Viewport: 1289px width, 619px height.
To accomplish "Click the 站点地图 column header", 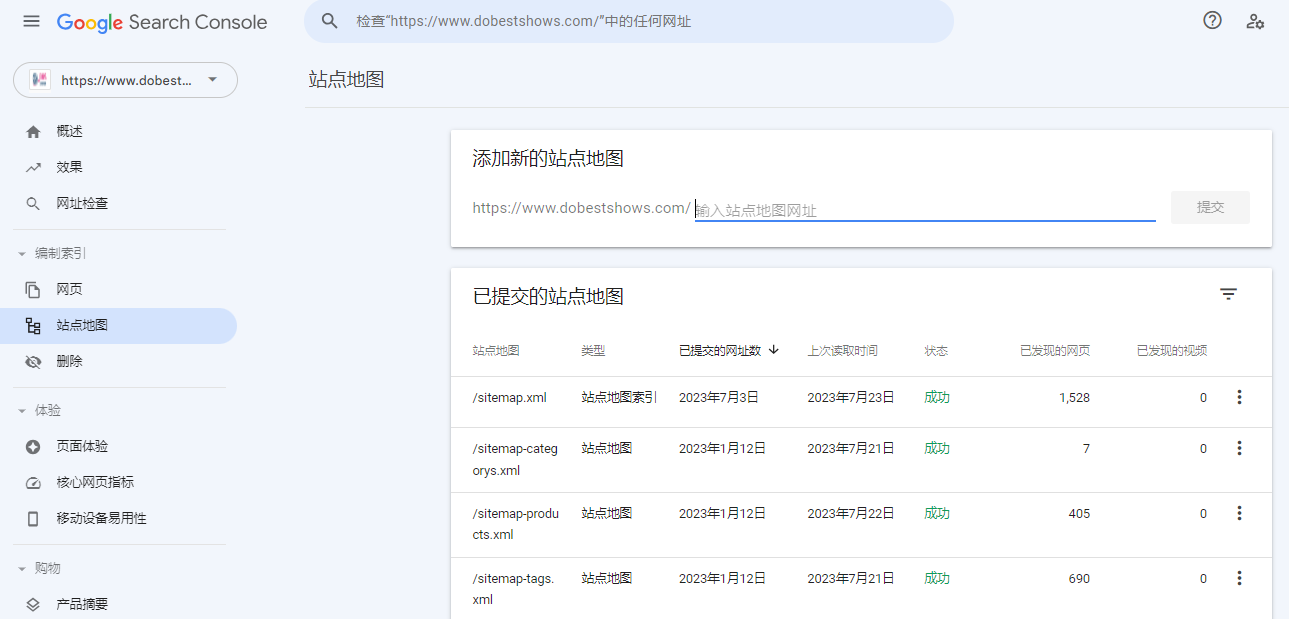I will 496,351.
